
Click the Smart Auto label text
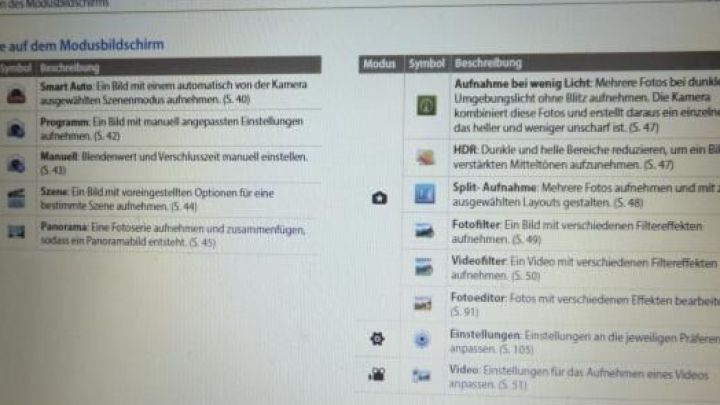coord(66,86)
